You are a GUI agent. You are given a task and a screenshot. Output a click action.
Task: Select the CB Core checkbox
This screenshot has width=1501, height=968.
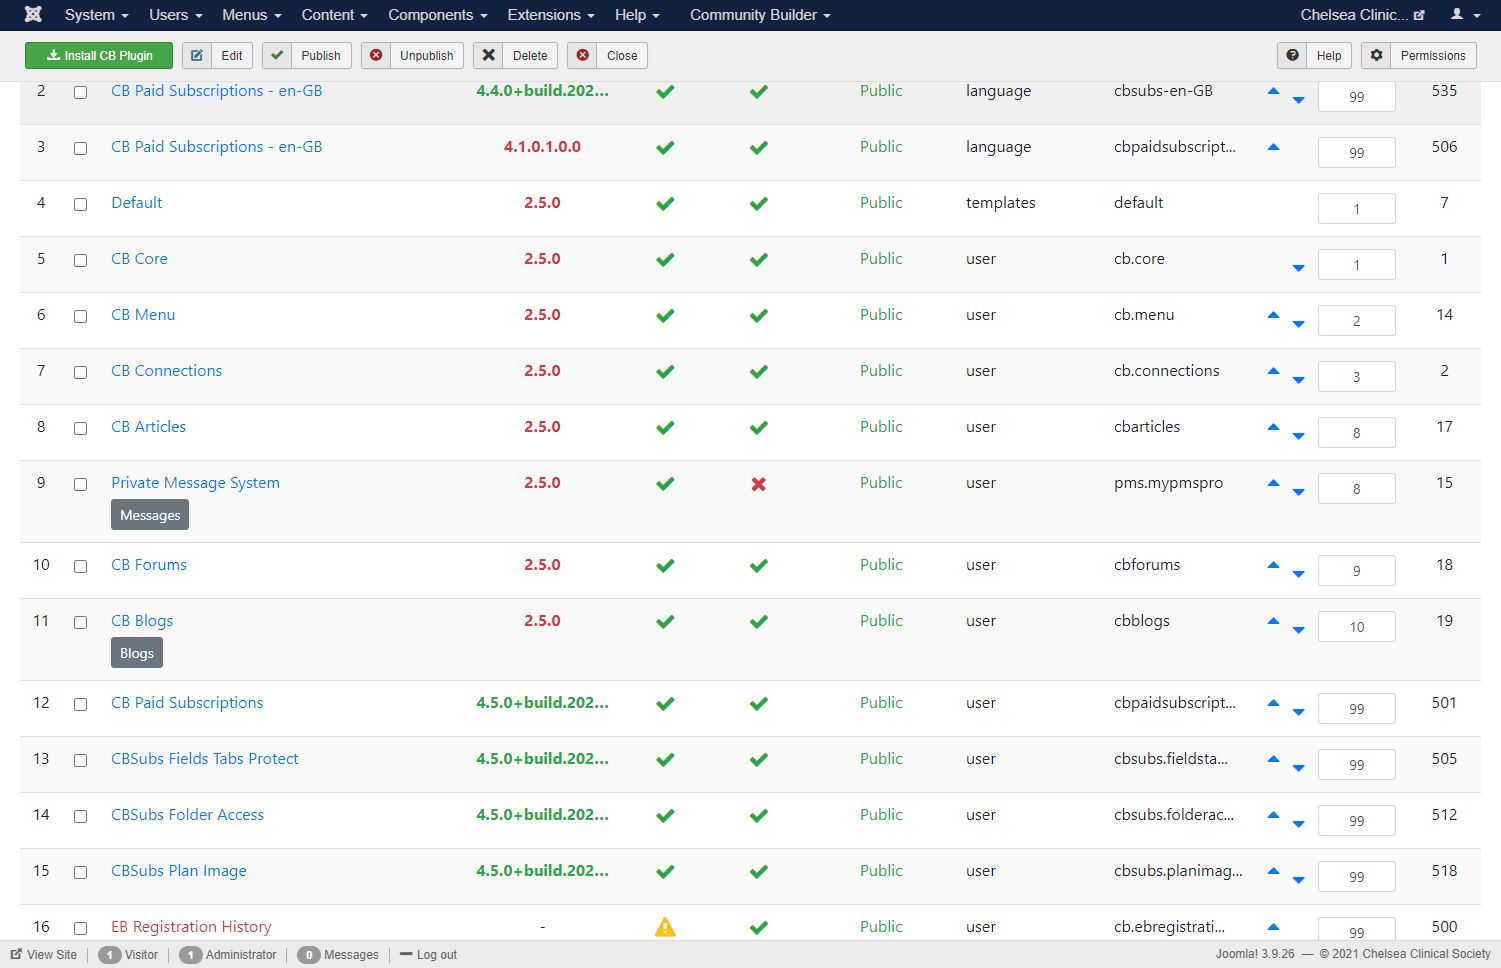[80, 260]
